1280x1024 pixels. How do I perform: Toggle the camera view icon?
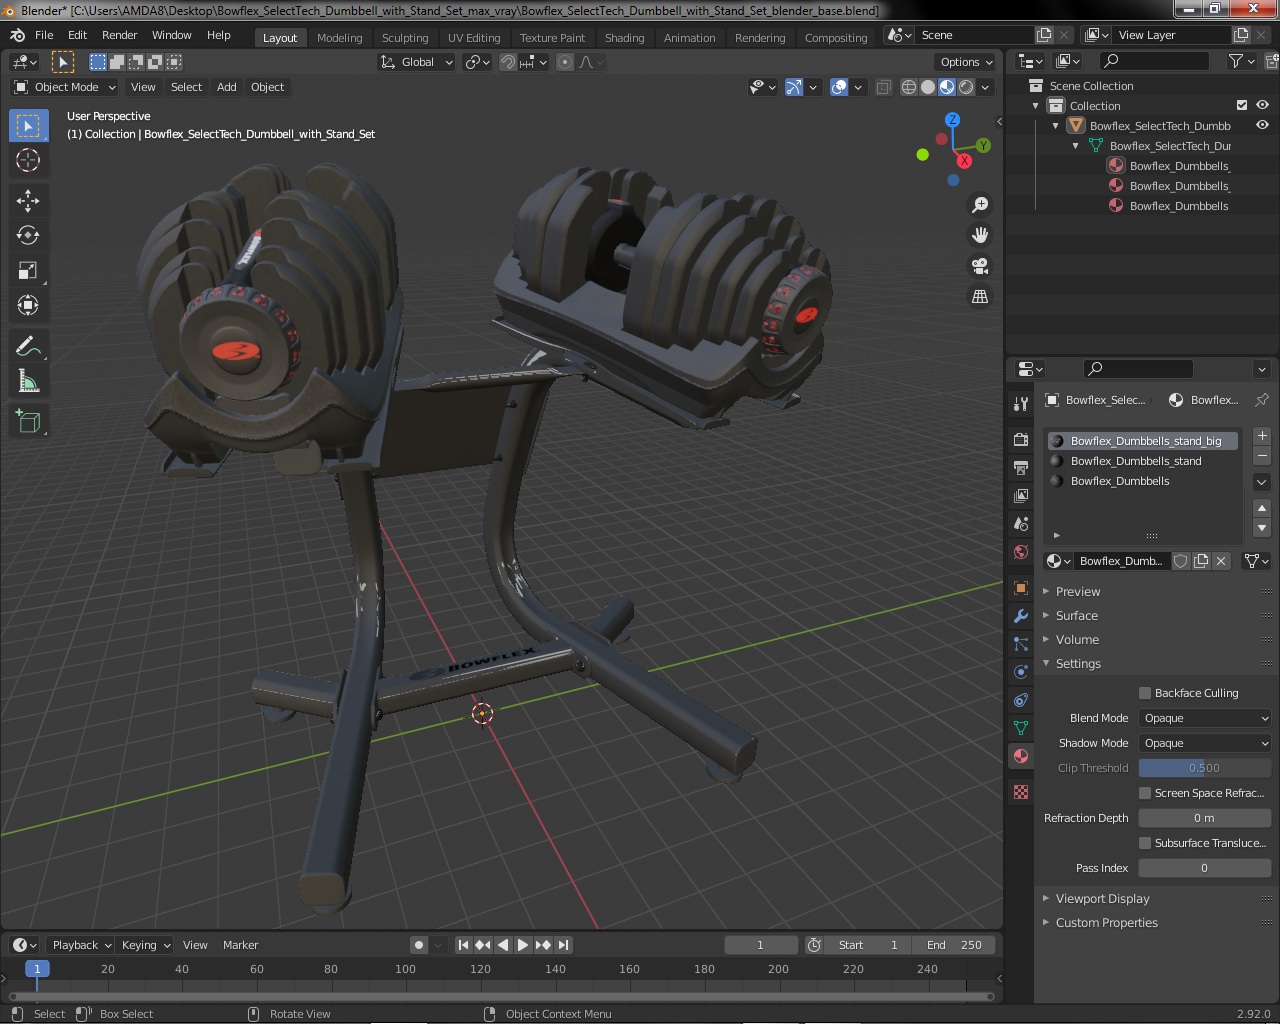[x=980, y=266]
